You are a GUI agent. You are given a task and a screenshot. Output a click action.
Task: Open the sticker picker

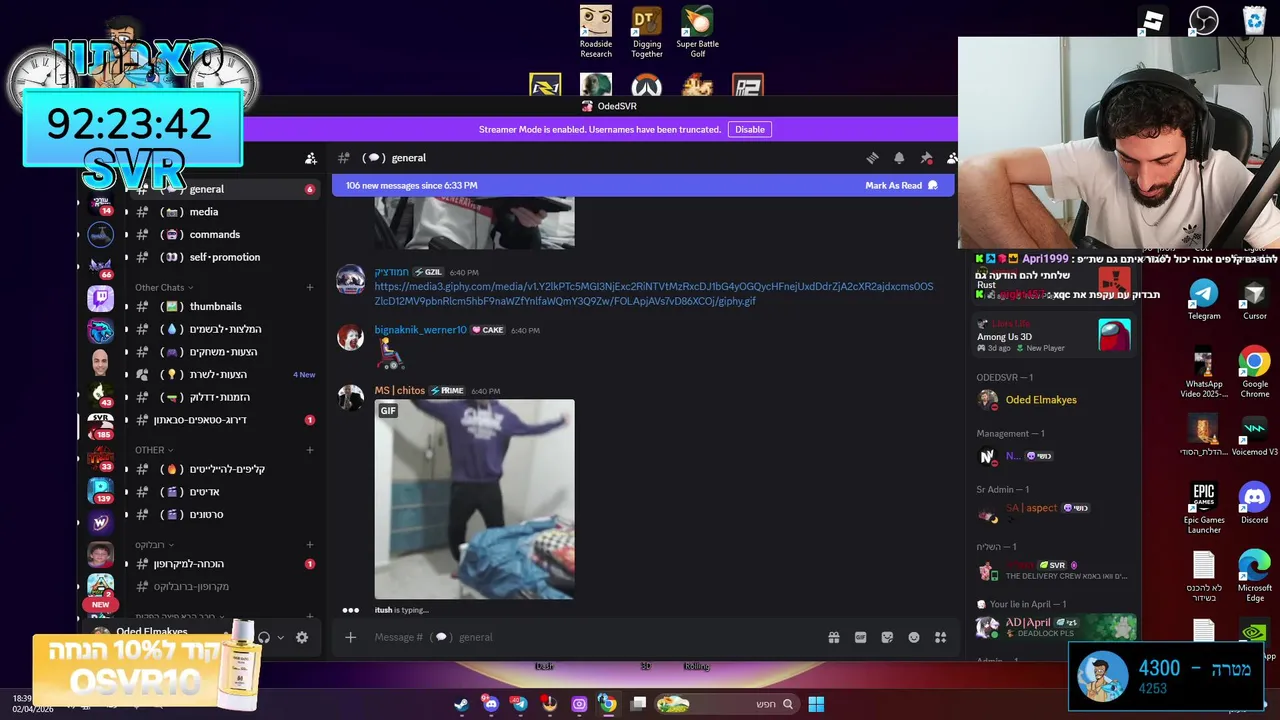887,637
